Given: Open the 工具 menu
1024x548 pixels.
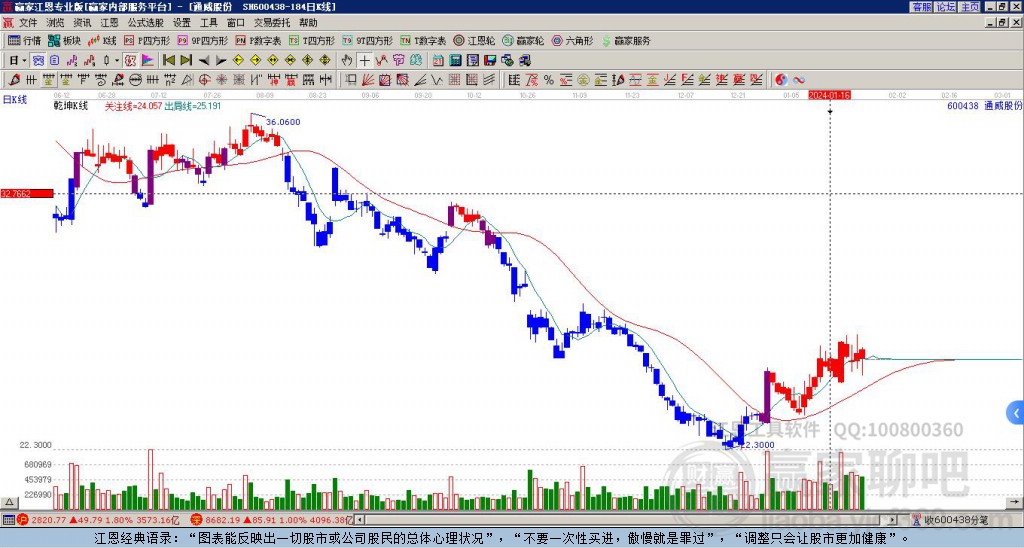Looking at the screenshot, I should pos(209,23).
